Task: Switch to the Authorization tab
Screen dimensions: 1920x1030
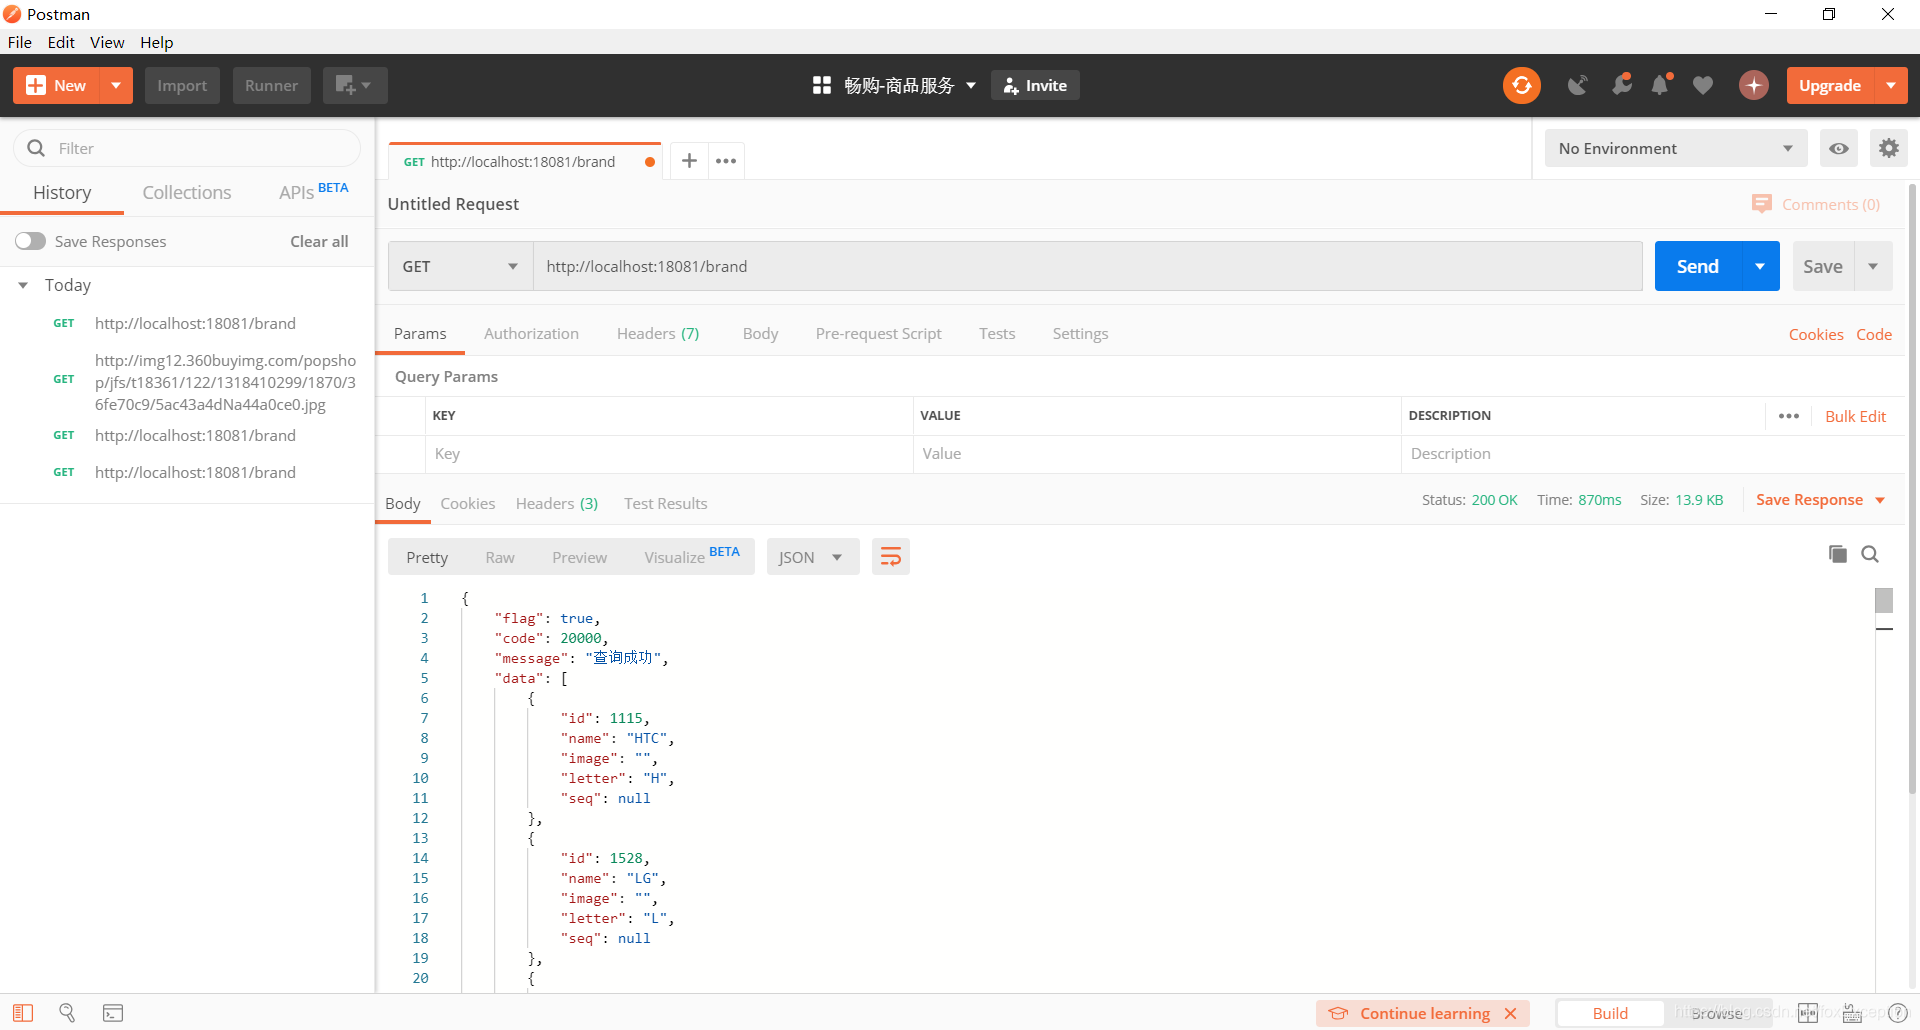Action: 531,333
